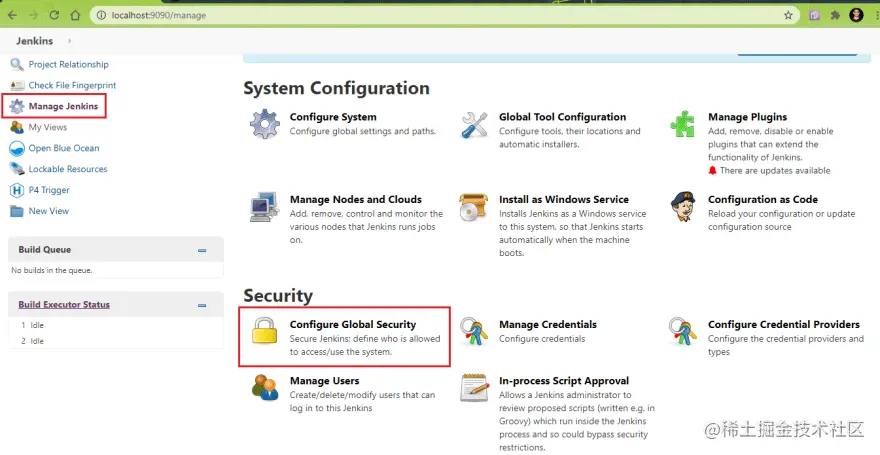Click the Configure System gear icon
The width and height of the screenshot is (880, 455).
(x=265, y=125)
